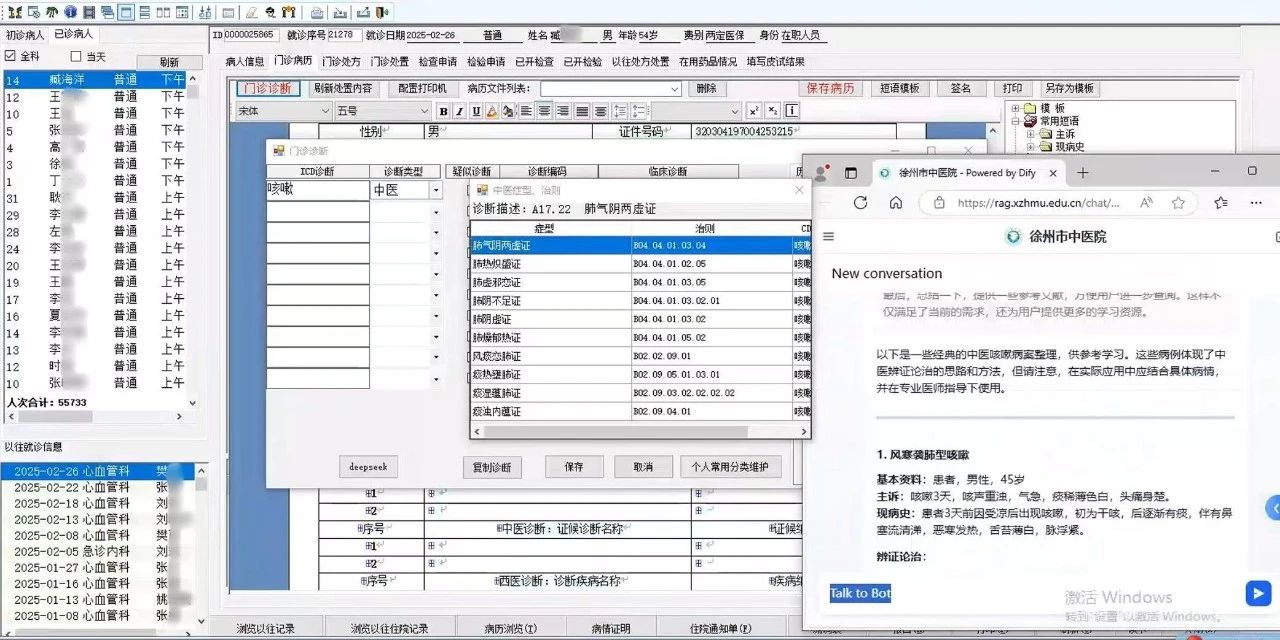Enable the 当天 checkbox
This screenshot has width=1280, height=640.
tap(75, 57)
